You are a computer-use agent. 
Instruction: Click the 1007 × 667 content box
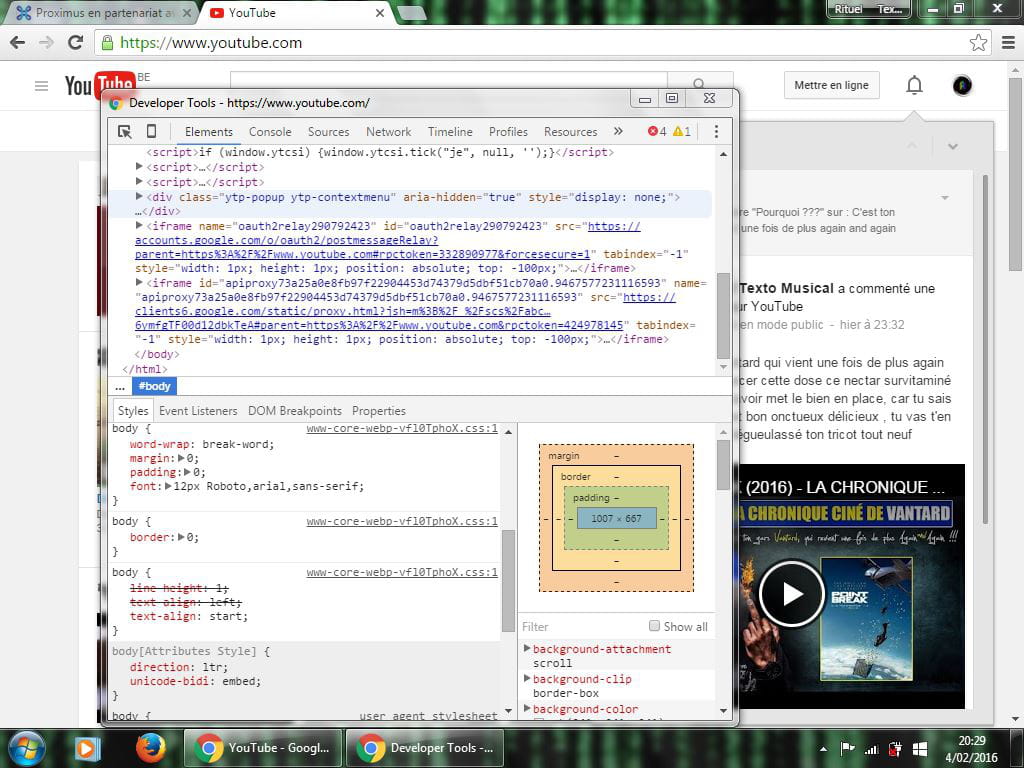click(x=616, y=519)
